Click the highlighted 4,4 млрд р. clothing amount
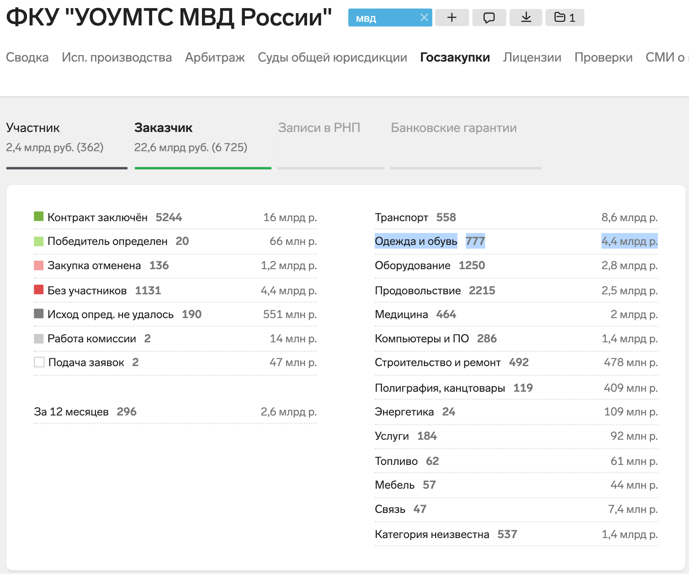 [x=629, y=241]
